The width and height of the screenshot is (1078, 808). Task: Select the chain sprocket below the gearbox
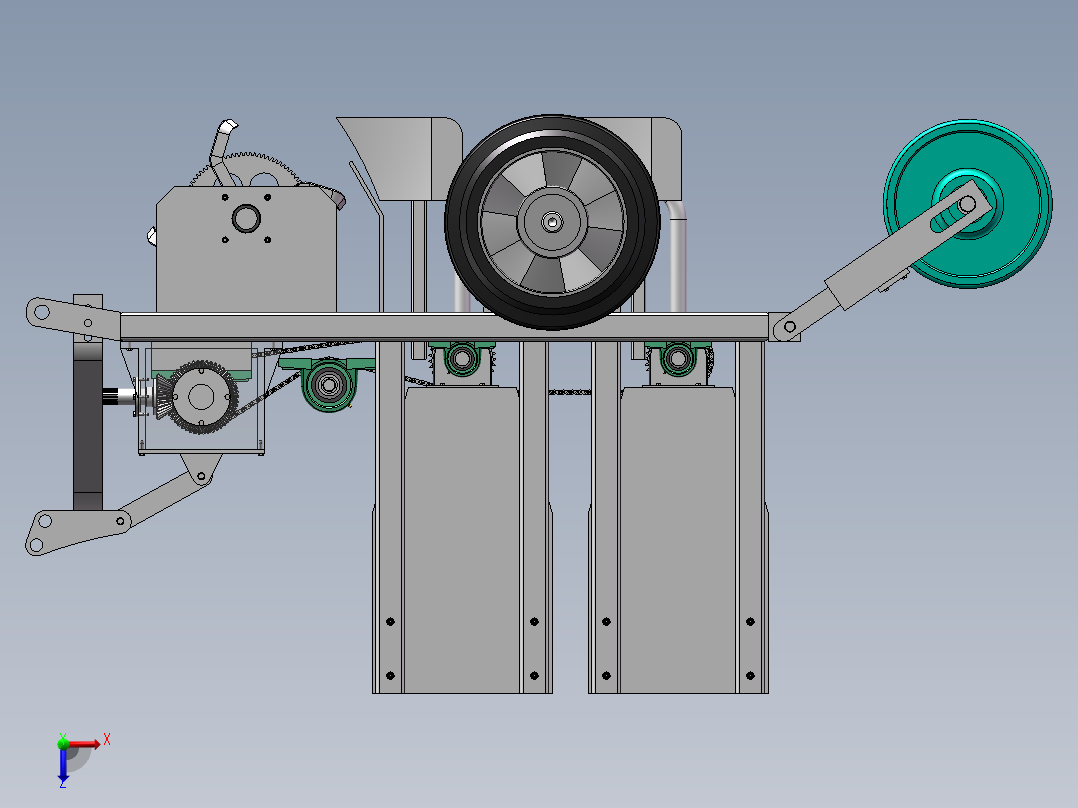tap(202, 397)
